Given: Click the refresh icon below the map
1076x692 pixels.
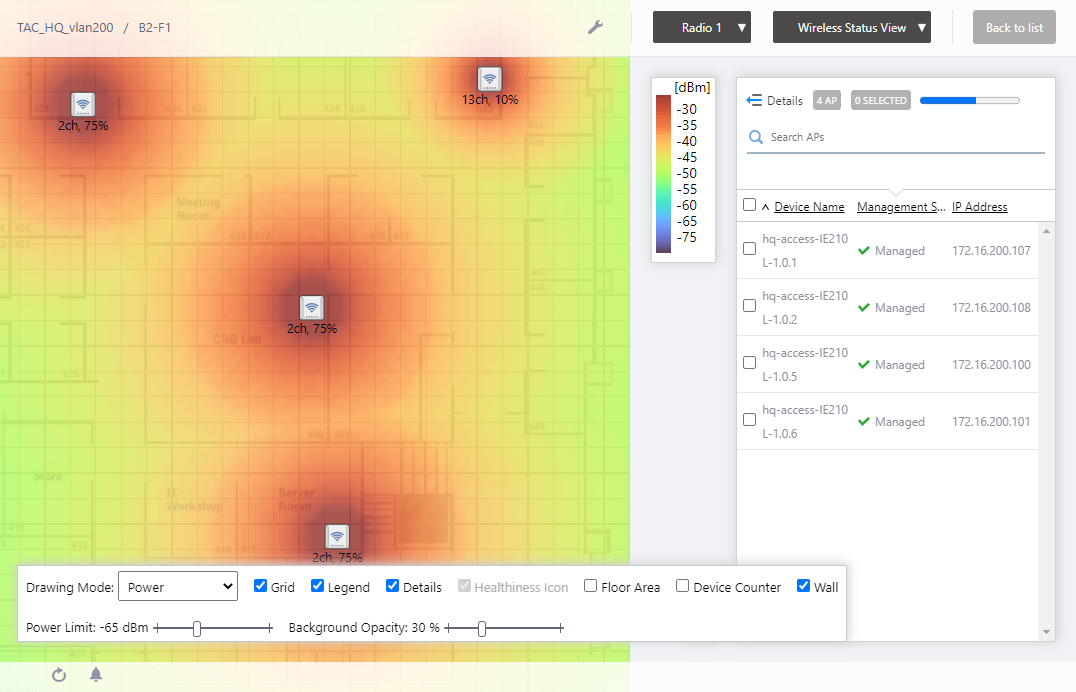Looking at the screenshot, I should (x=59, y=675).
